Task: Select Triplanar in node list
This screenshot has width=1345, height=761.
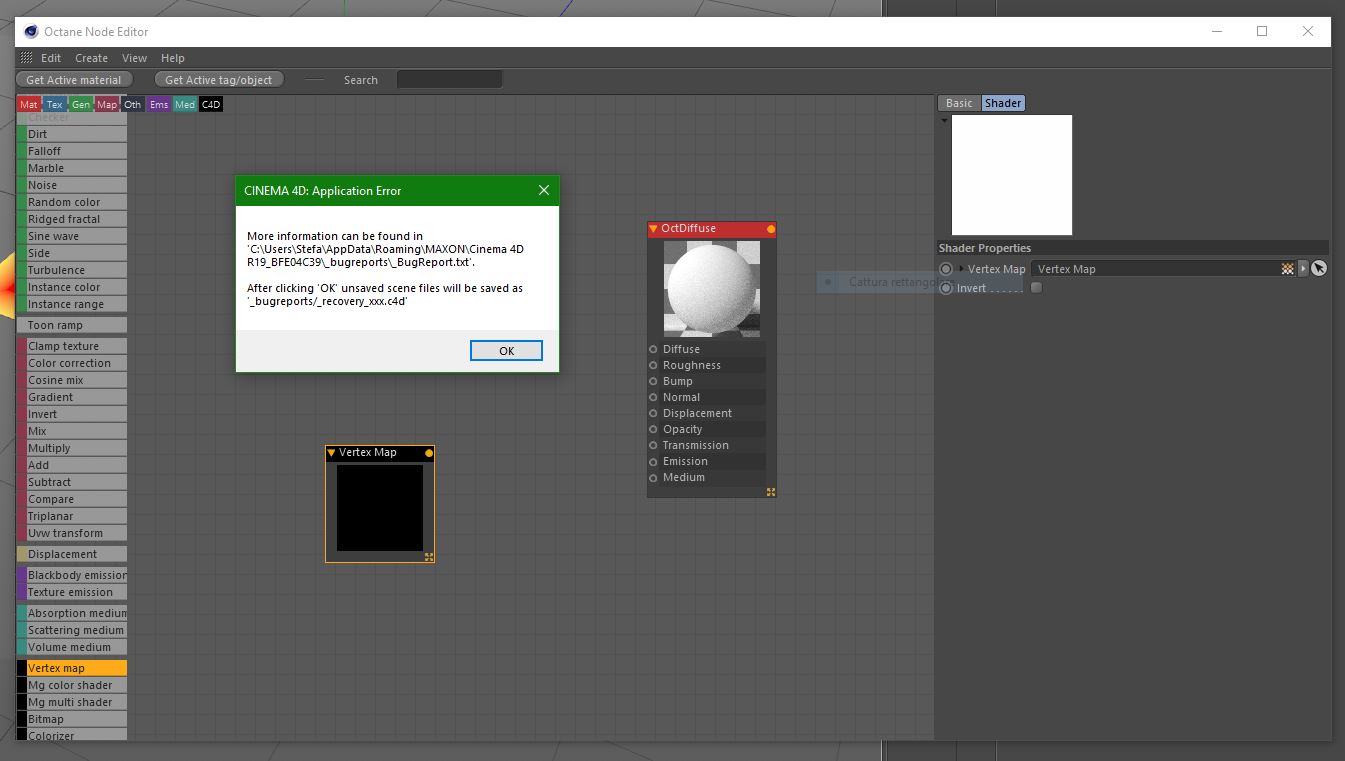Action: pos(72,516)
